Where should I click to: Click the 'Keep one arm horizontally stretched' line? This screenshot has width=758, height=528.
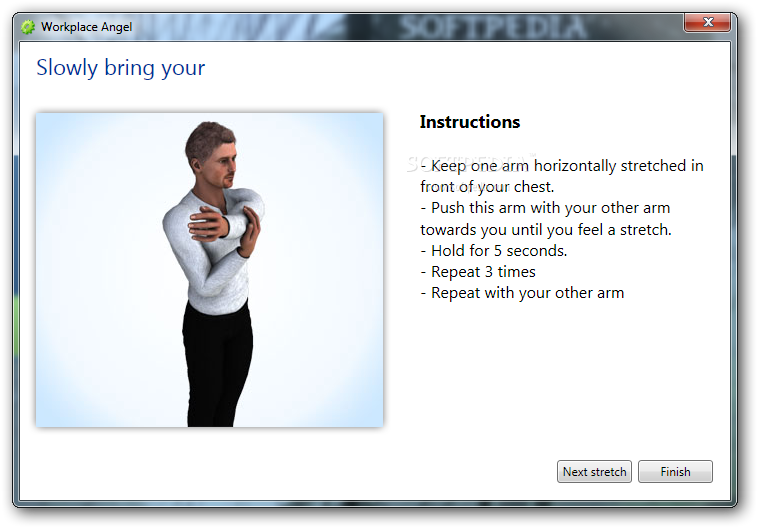point(562,166)
